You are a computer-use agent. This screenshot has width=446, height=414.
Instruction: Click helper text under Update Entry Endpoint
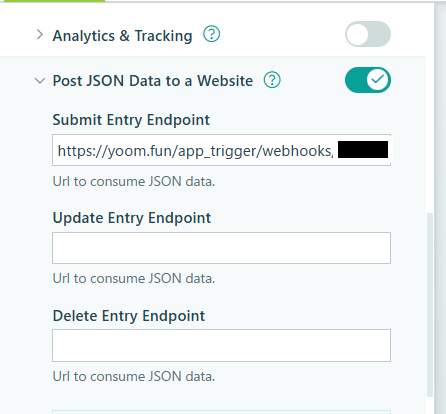134,278
